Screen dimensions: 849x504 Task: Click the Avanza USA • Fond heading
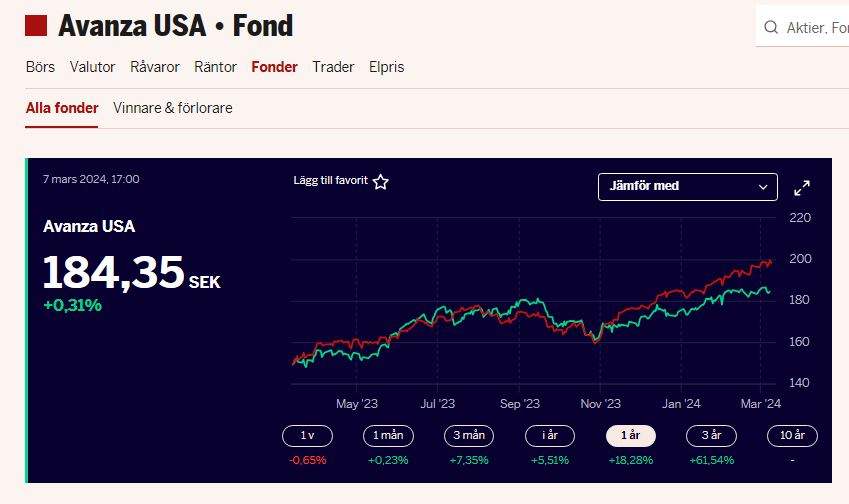175,26
